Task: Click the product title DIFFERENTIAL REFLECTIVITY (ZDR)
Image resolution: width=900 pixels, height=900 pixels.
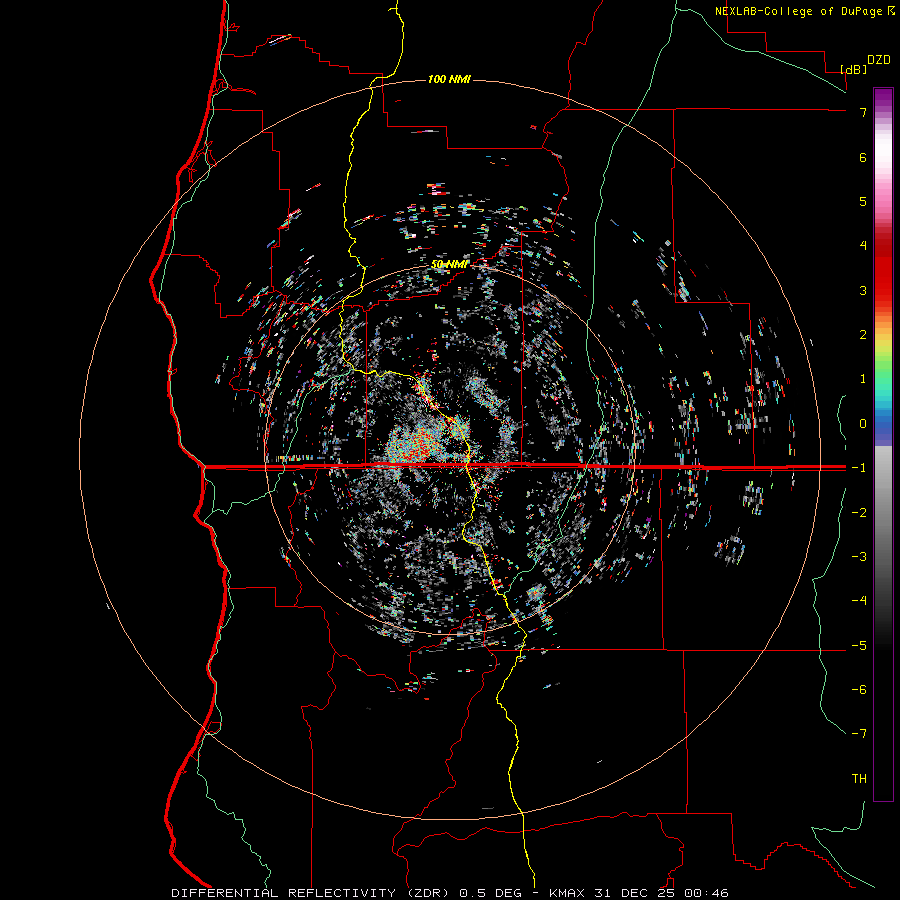Action: (x=312, y=893)
